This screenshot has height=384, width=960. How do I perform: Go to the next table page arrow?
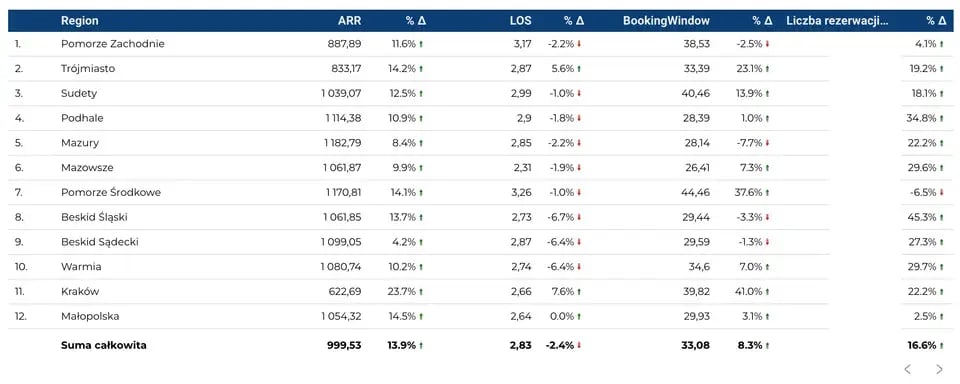click(939, 369)
